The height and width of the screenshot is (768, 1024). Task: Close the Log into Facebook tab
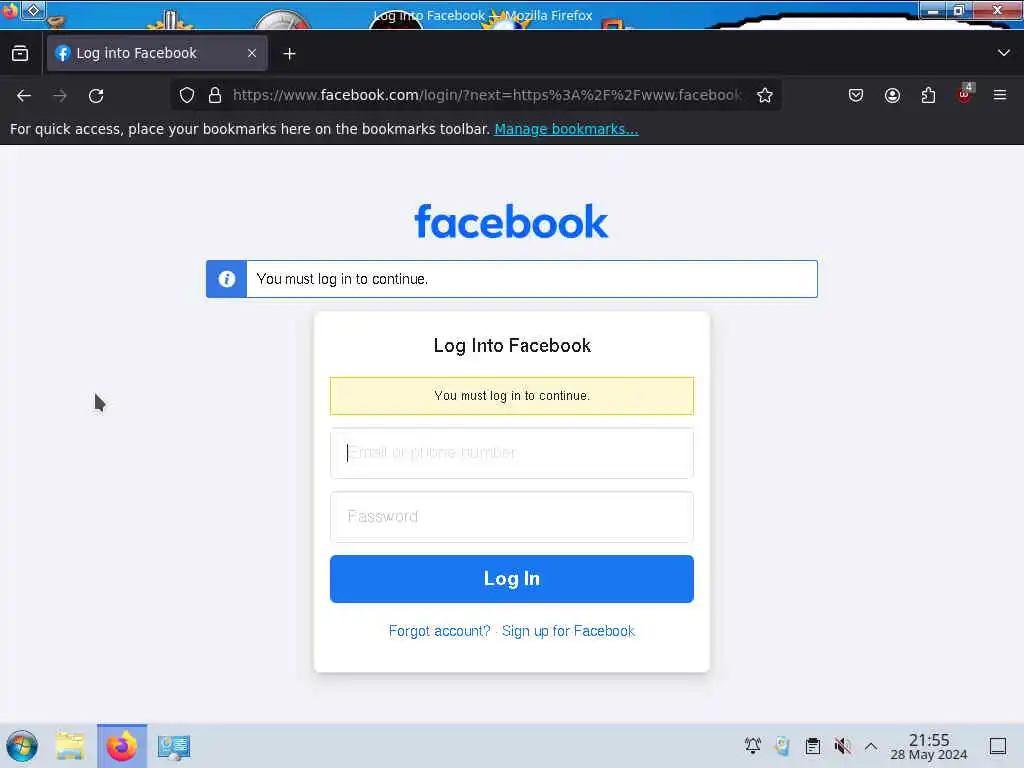click(251, 54)
